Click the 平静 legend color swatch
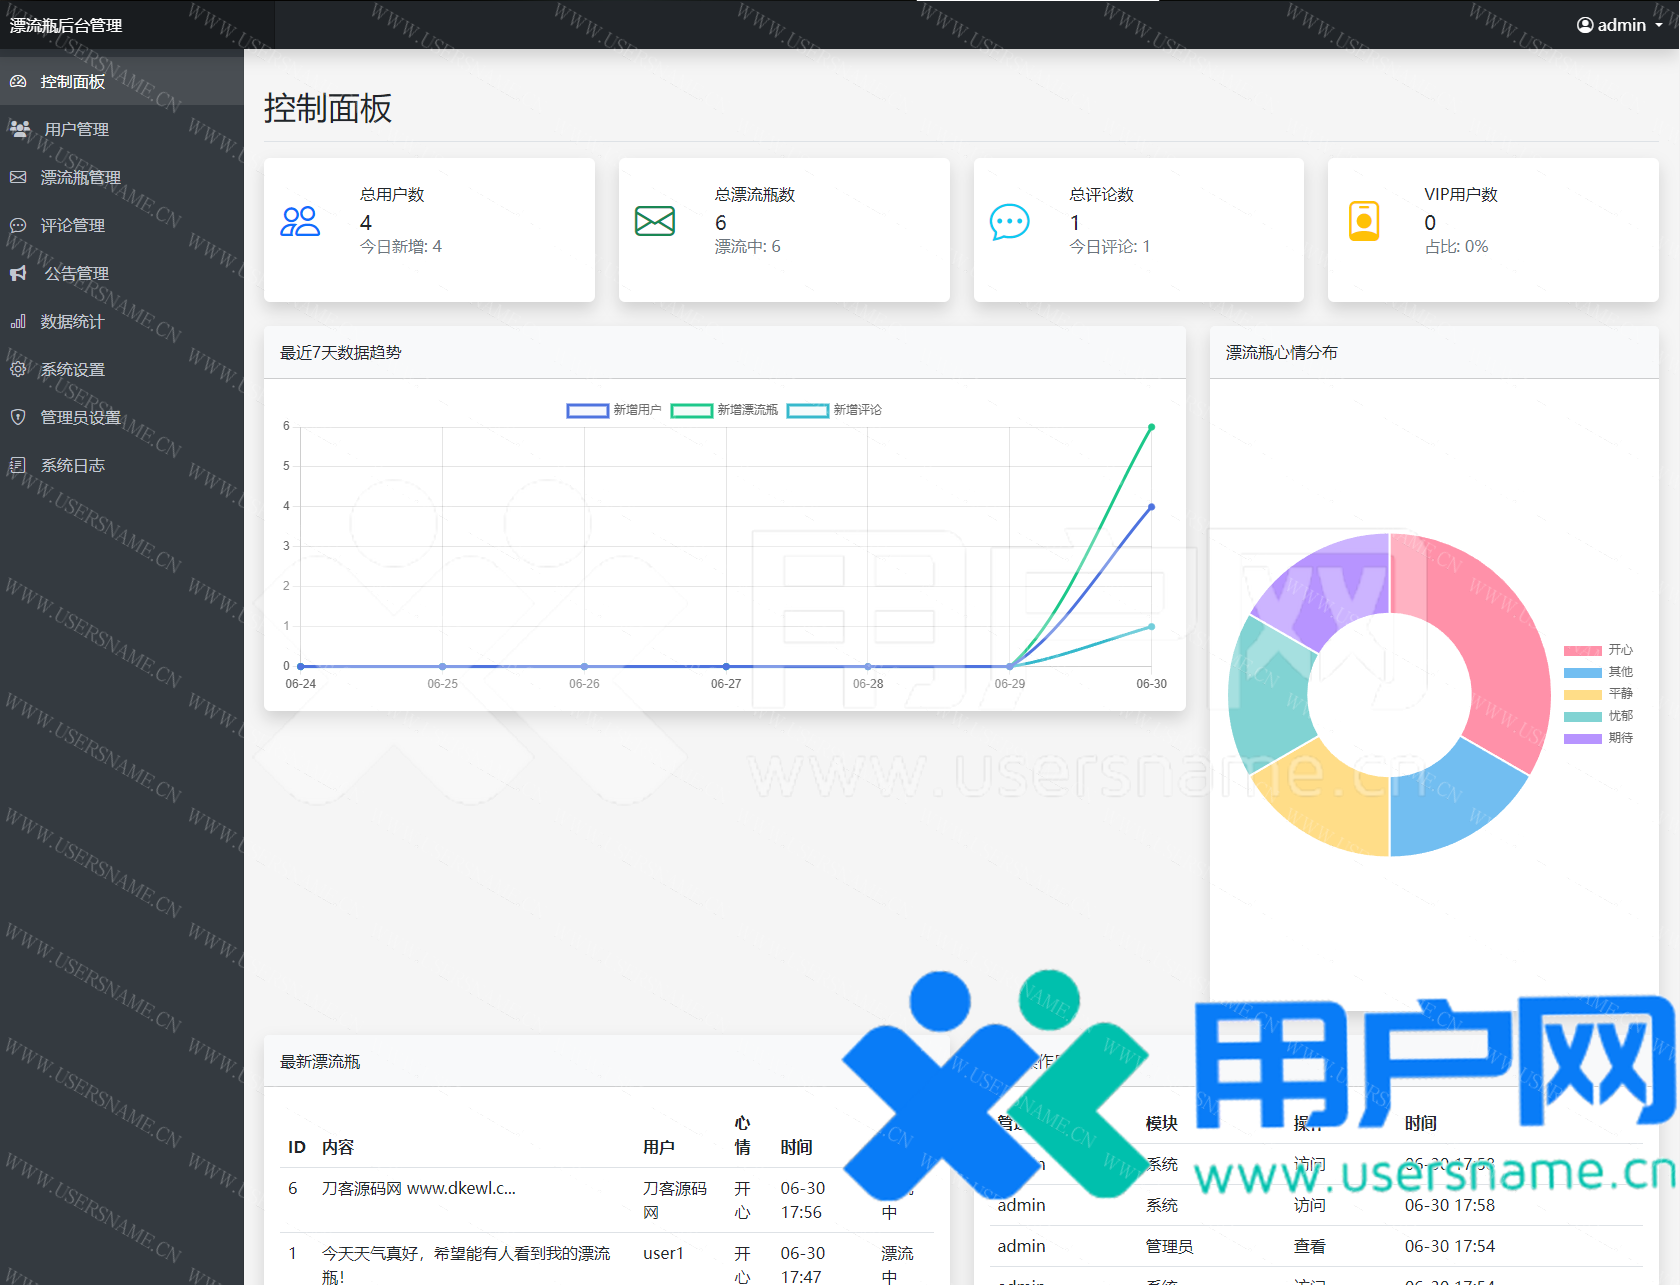Screen dimensions: 1680x1285 pyautogui.click(x=1582, y=694)
